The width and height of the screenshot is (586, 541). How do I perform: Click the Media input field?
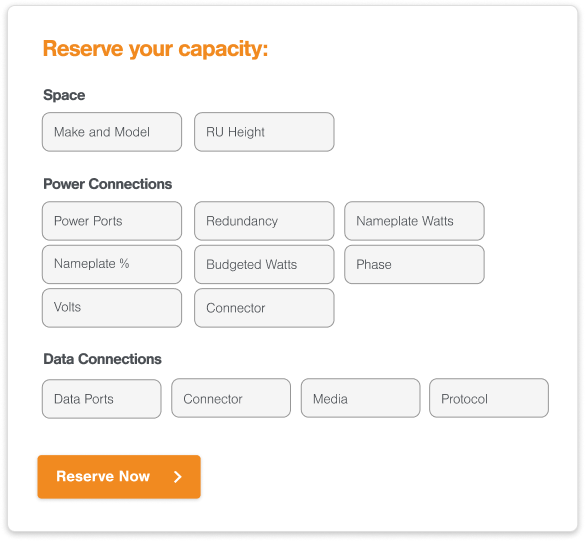tap(360, 398)
